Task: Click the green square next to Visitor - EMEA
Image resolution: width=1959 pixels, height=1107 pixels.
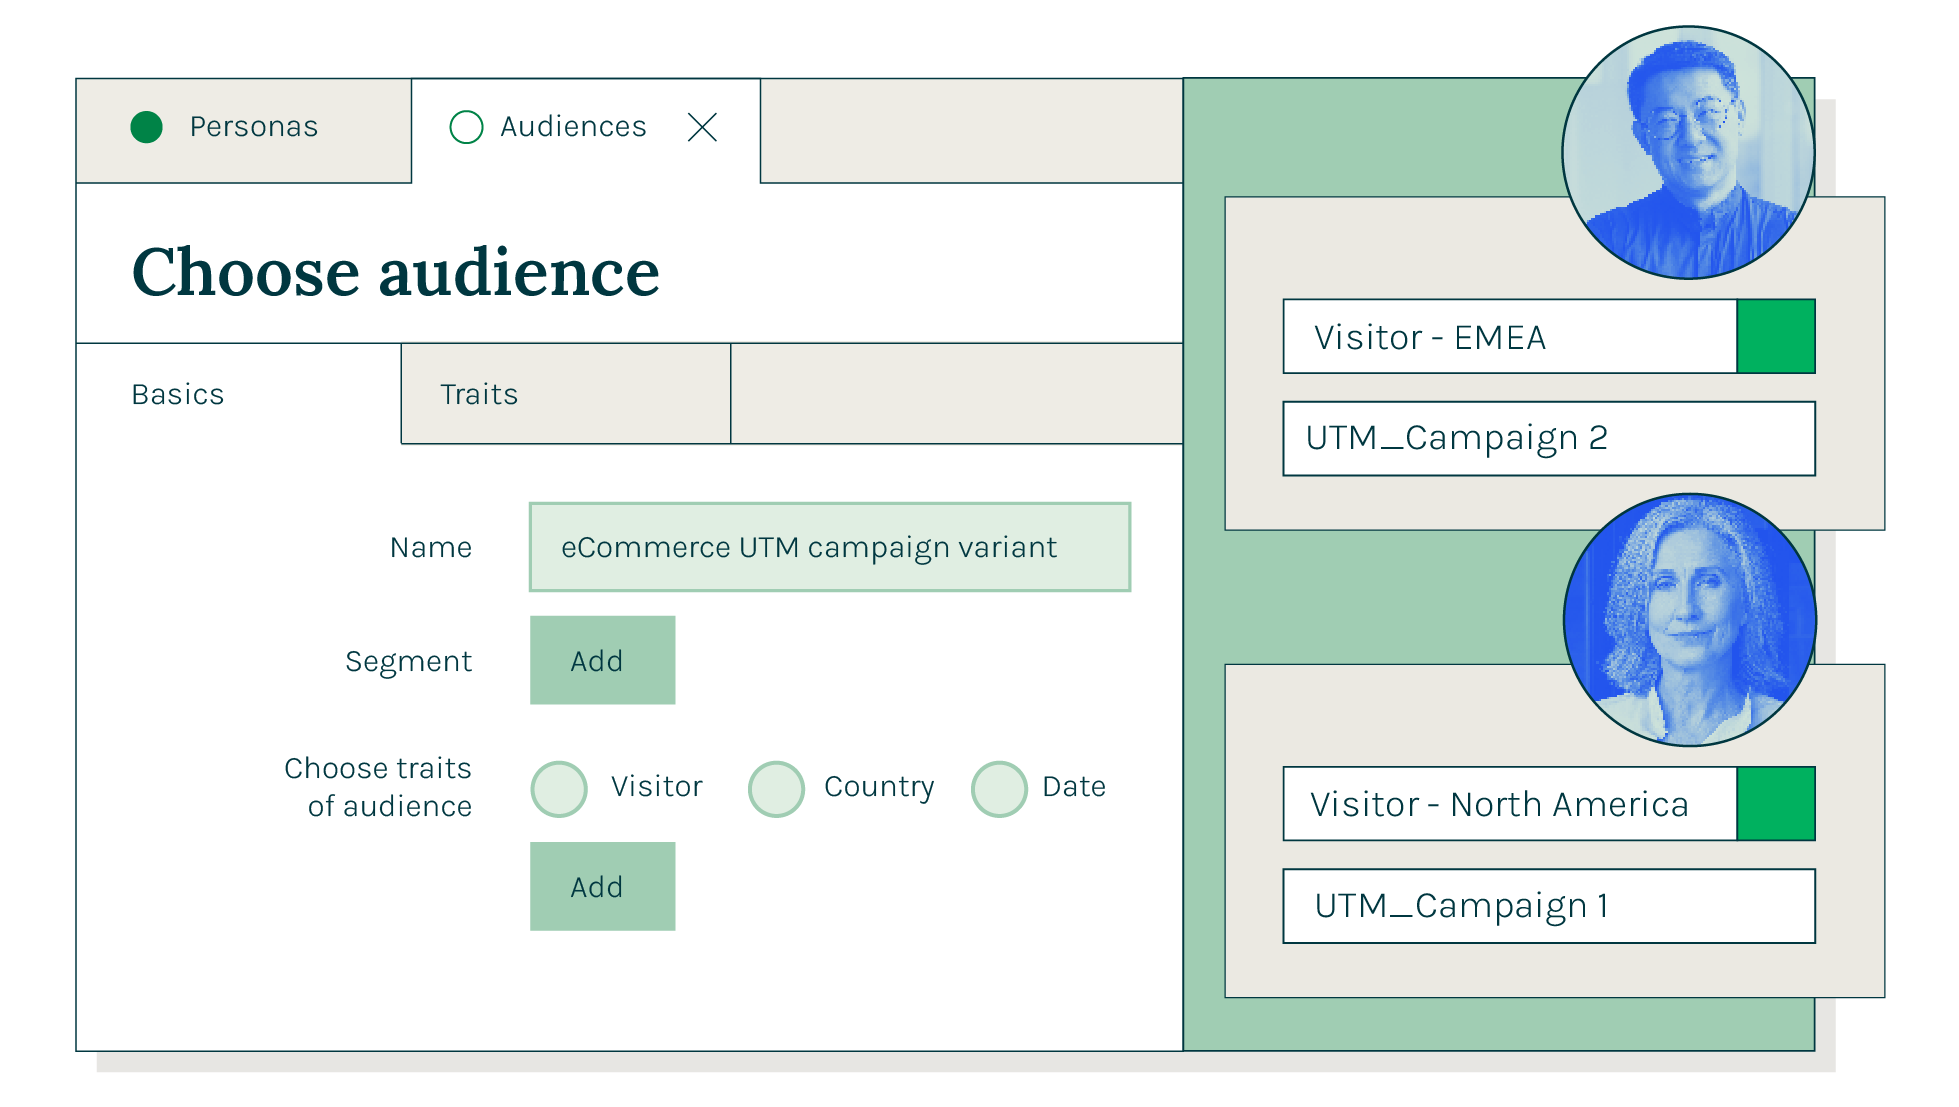Action: click(x=1776, y=336)
